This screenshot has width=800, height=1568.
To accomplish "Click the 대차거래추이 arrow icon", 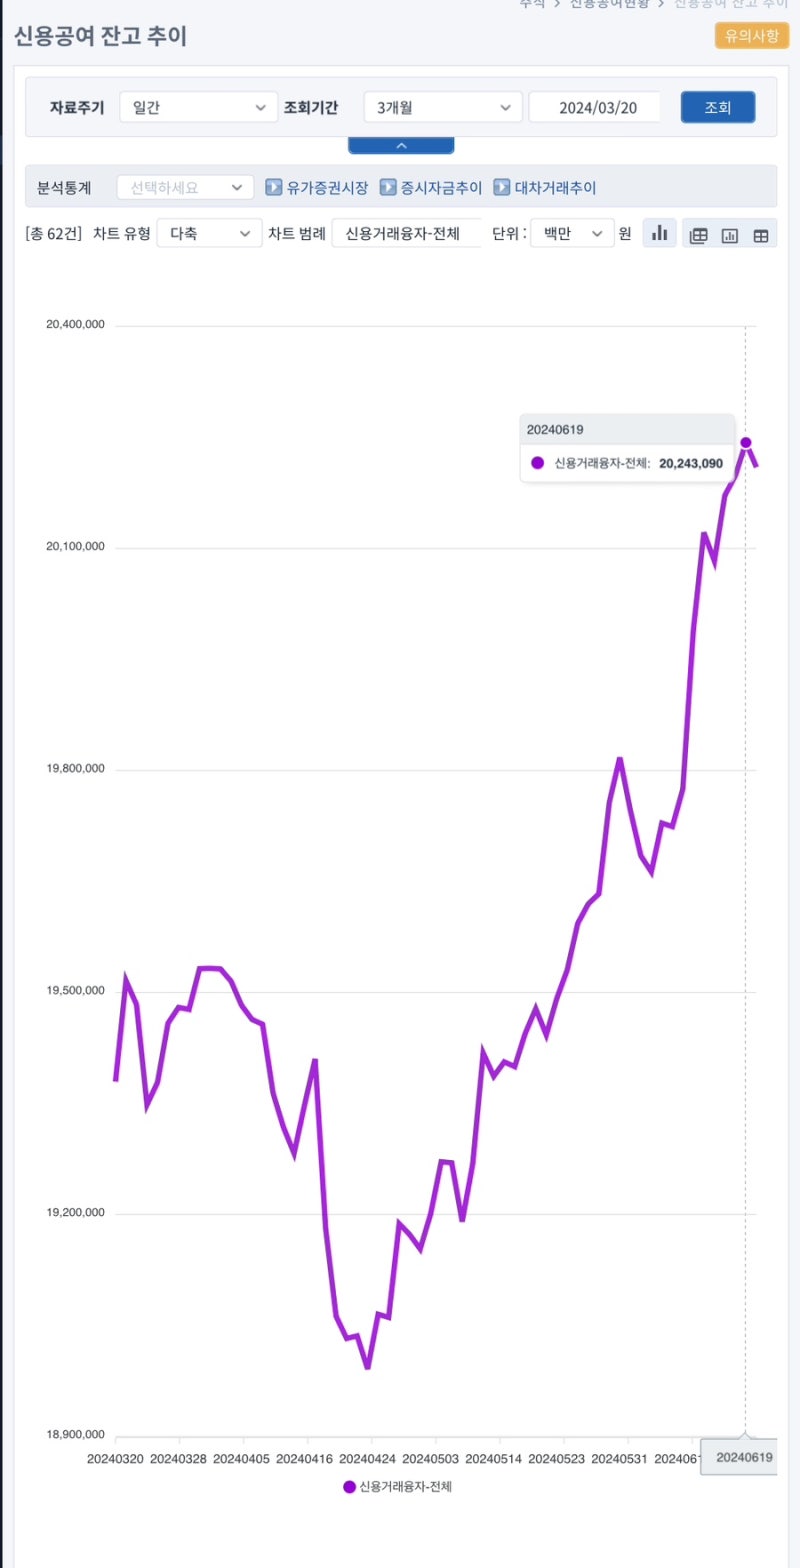I will pos(501,187).
